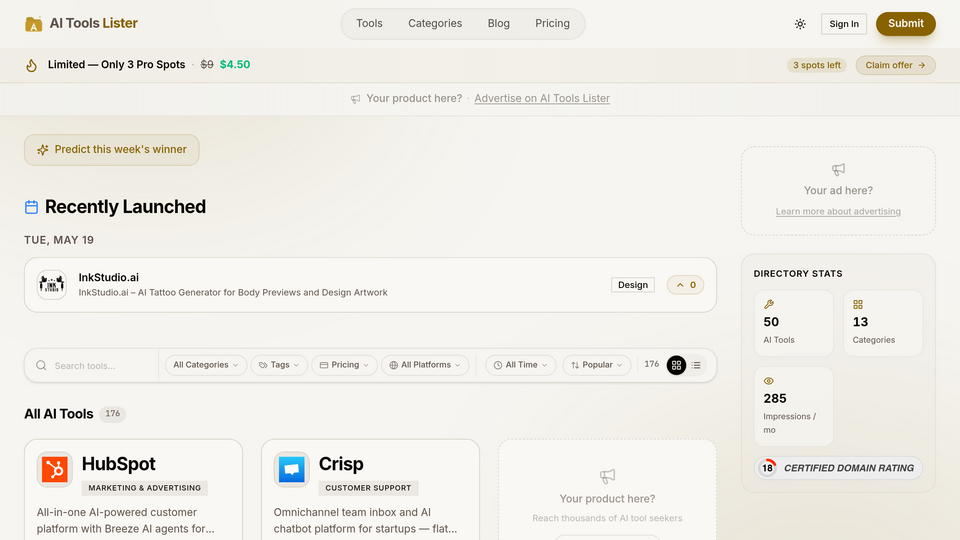Expand the All Platforms dropdown

point(425,365)
